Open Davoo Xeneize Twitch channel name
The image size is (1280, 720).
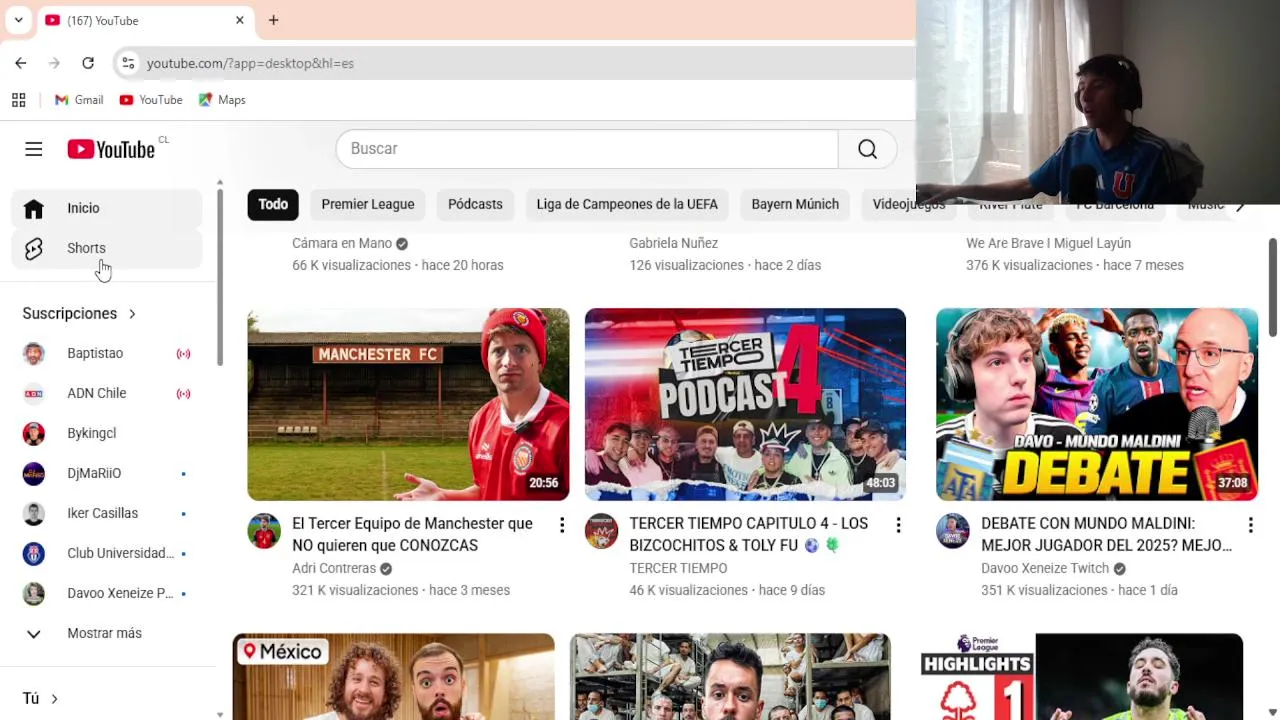tap(1045, 568)
